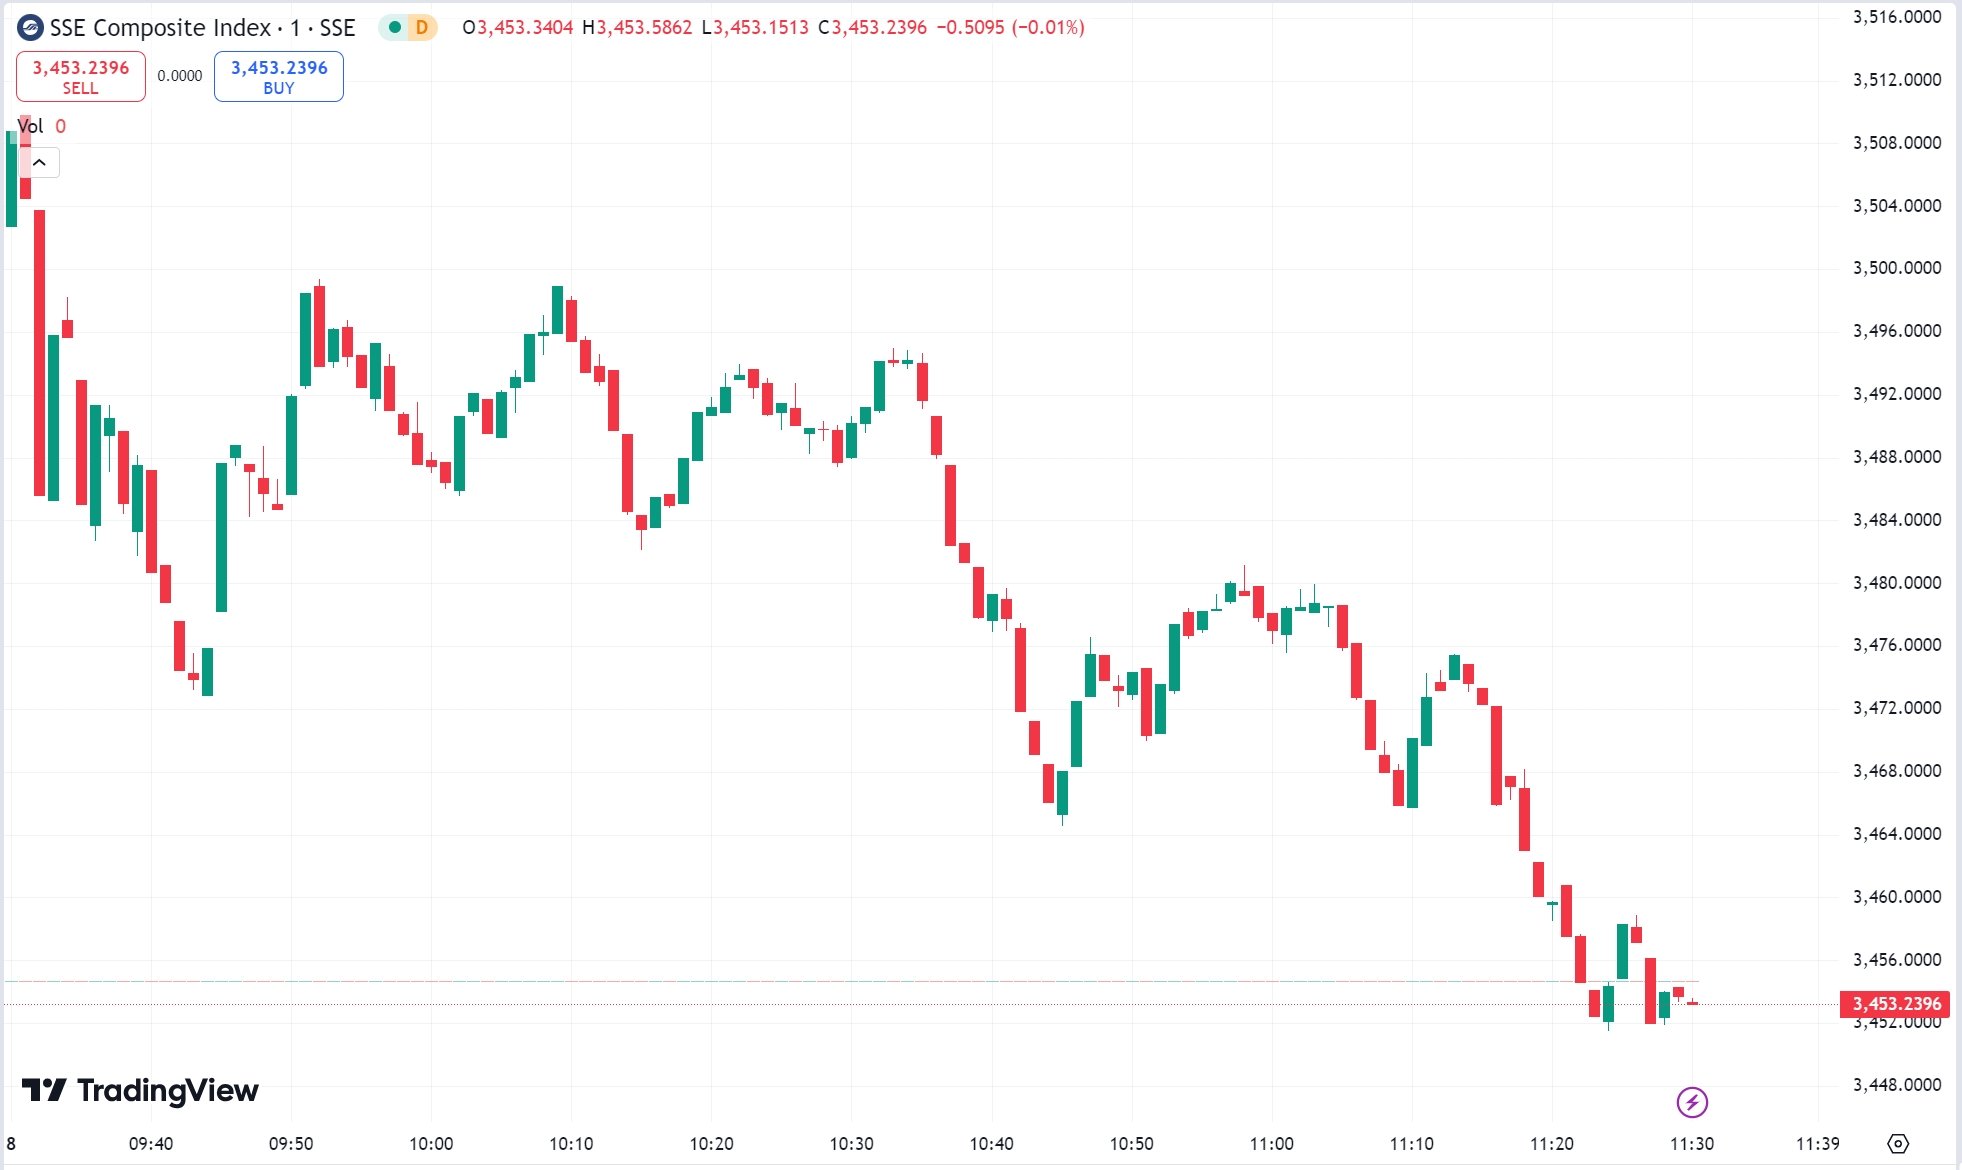Select the Vol volume indicator label

point(31,126)
